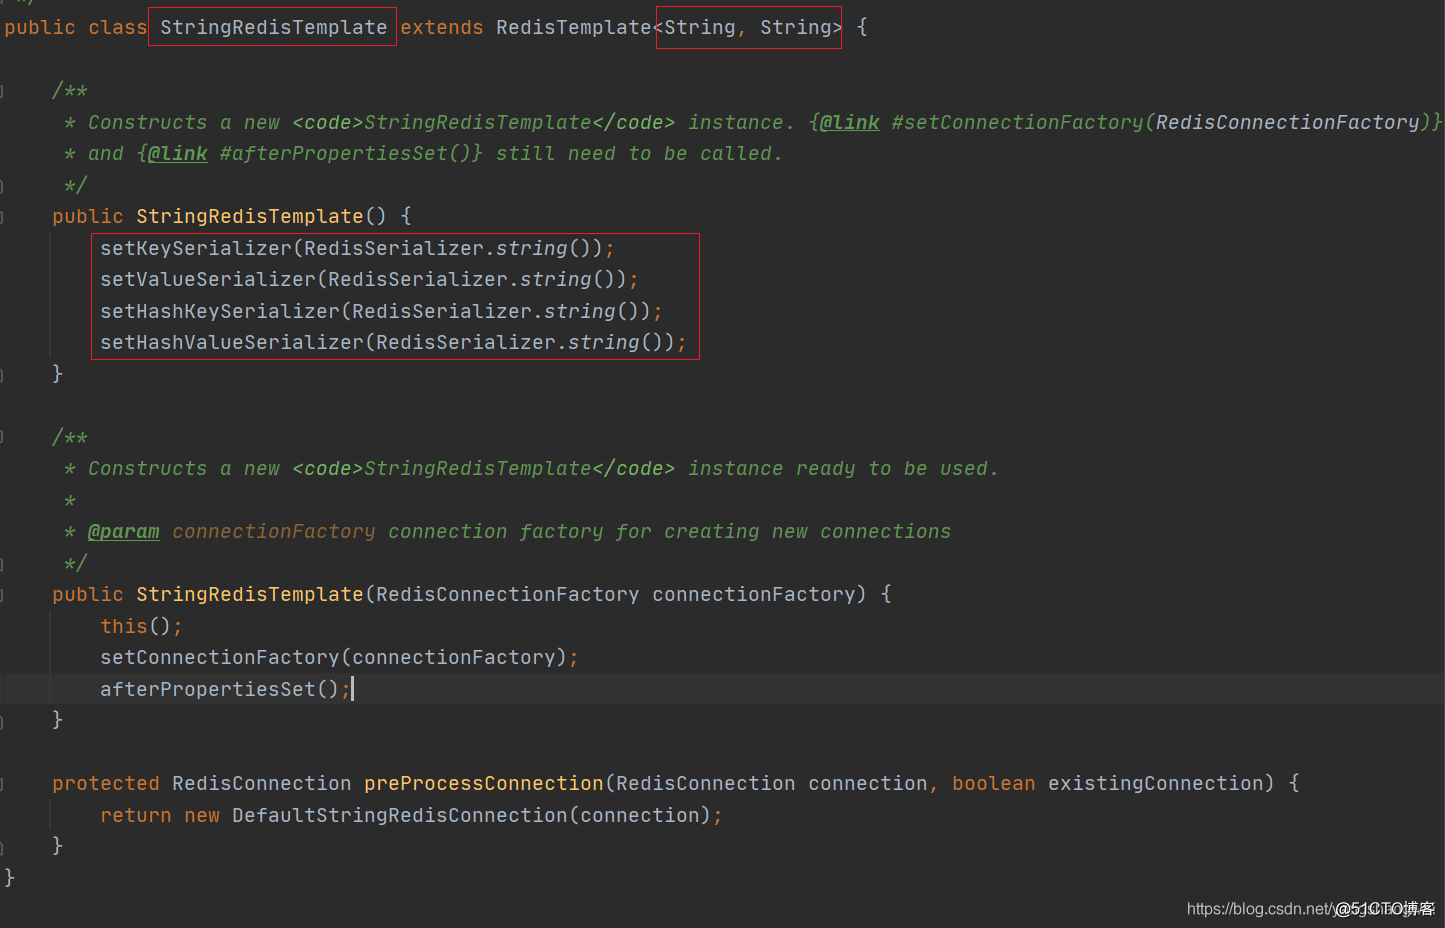Click #setConnectionFactory(RedisConnectionFactory) in the Javadoc comment
The height and width of the screenshot is (928, 1445).
(x=1161, y=122)
